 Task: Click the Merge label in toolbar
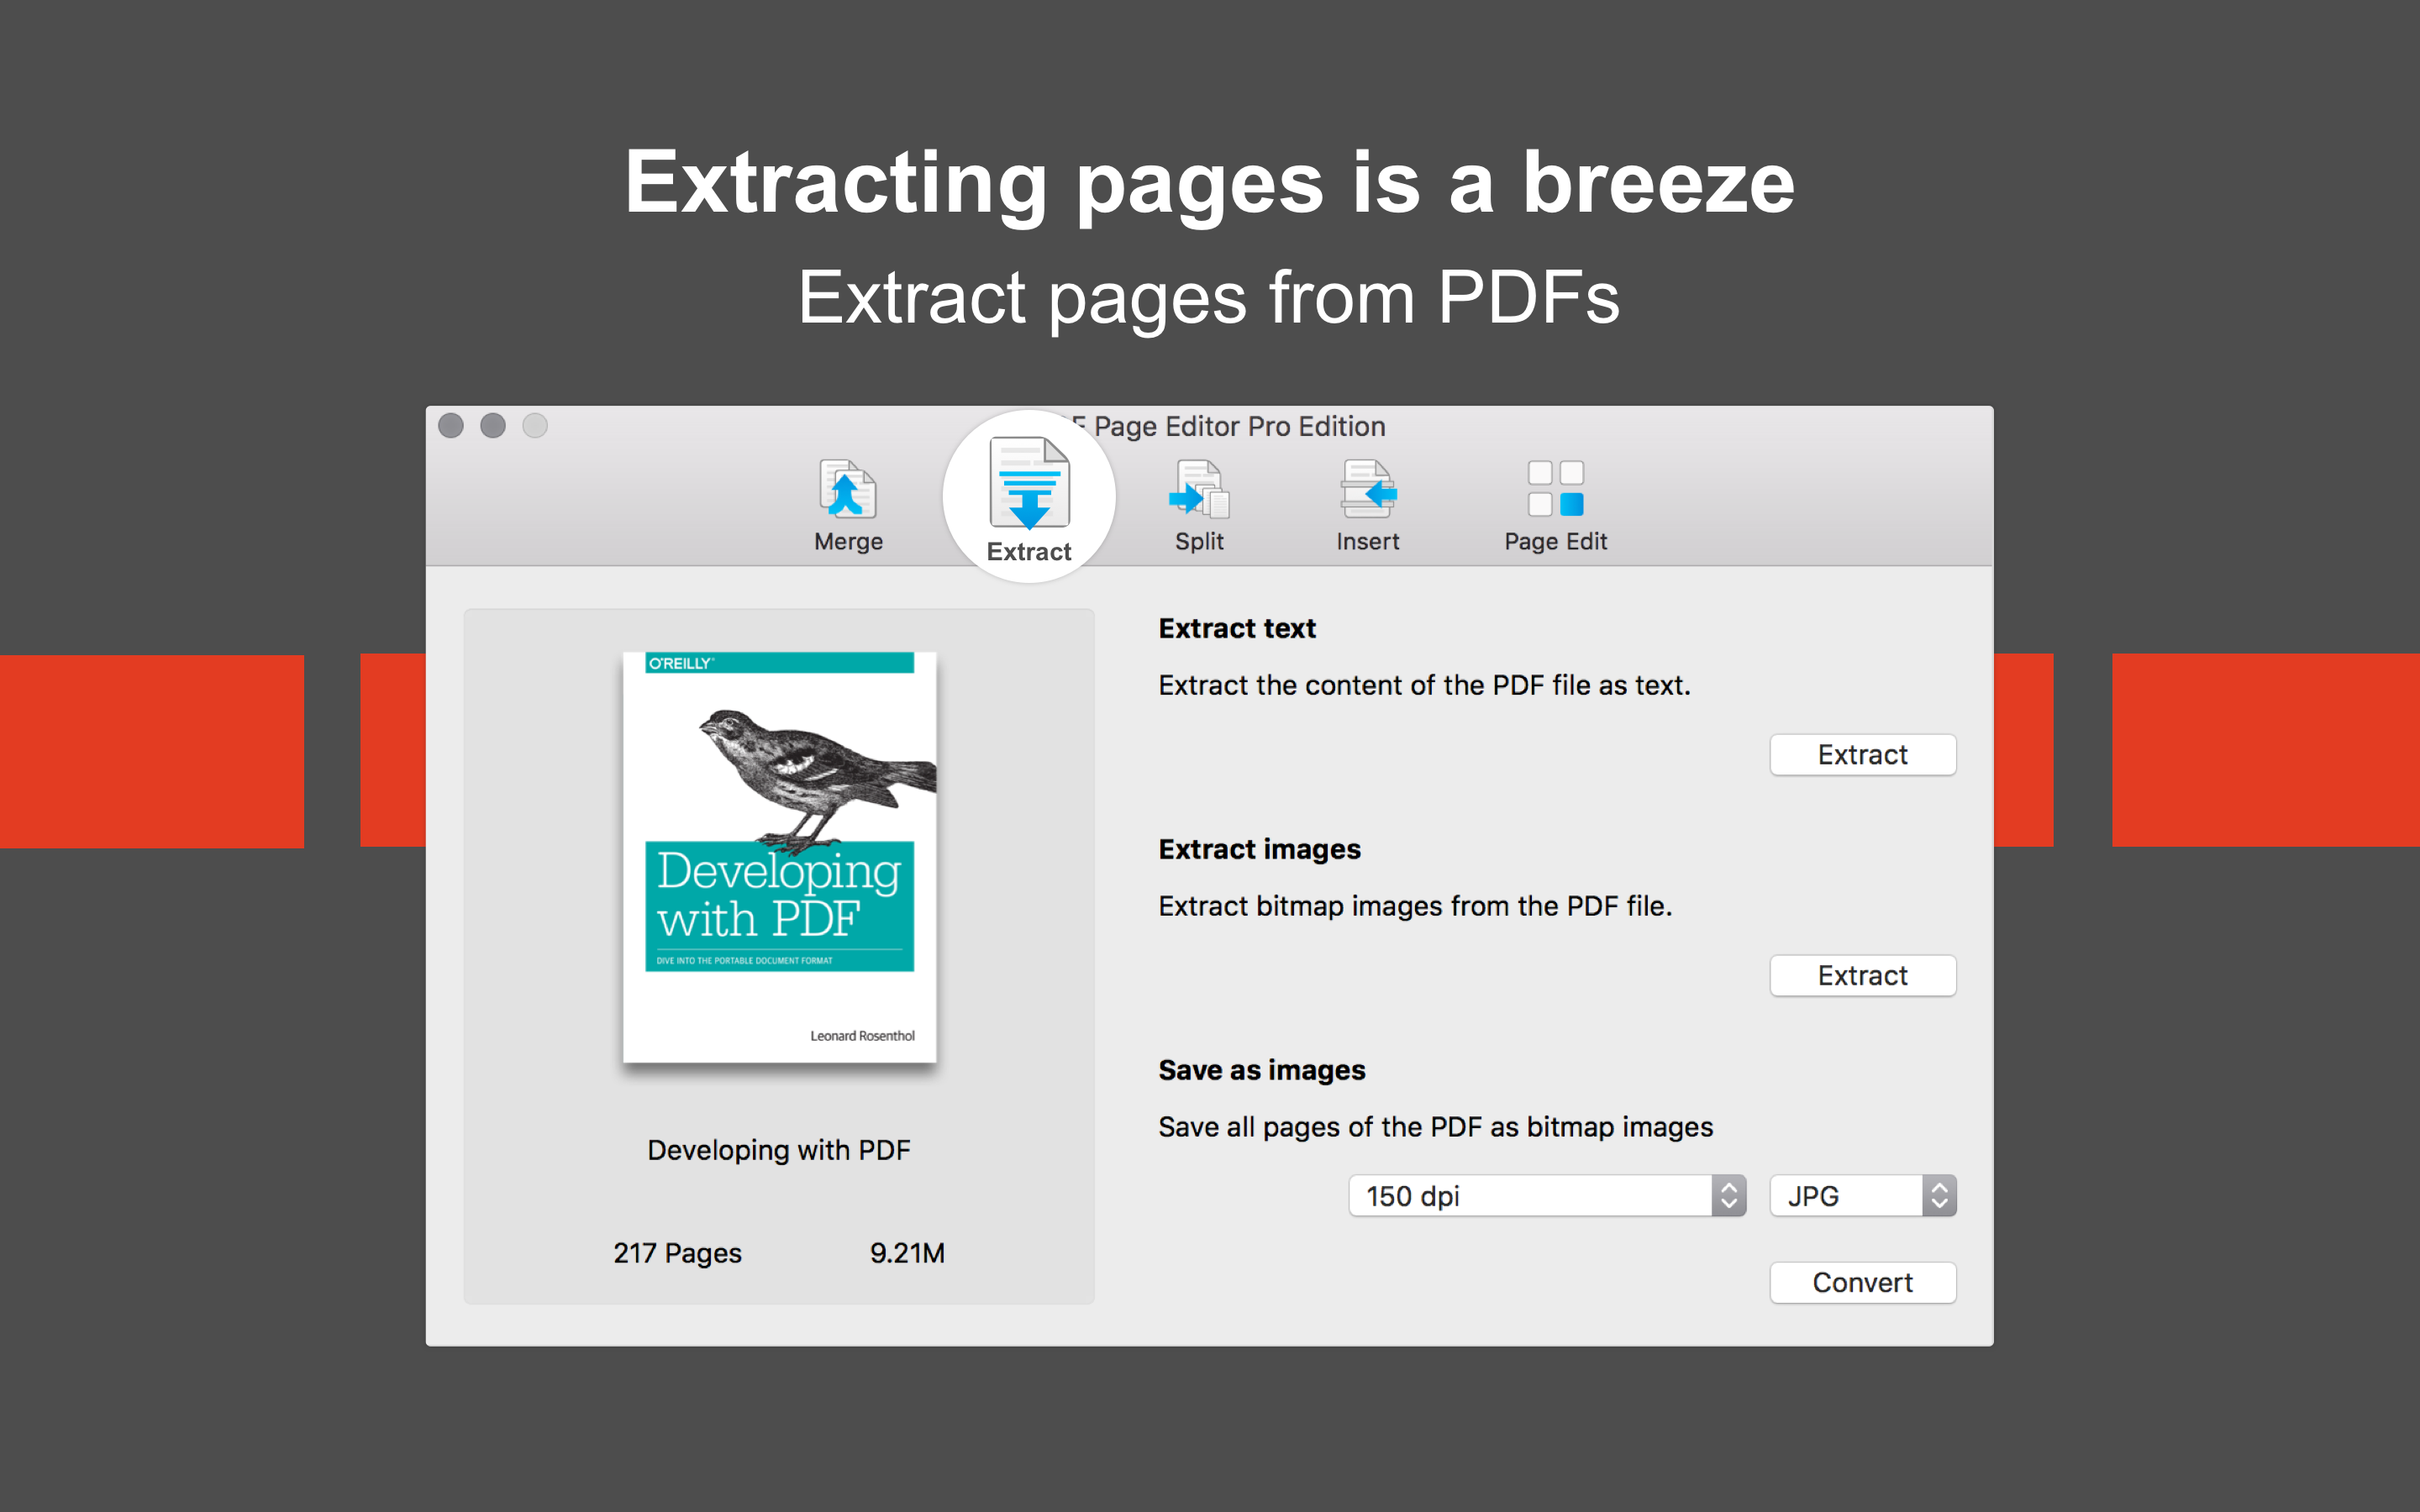(848, 541)
